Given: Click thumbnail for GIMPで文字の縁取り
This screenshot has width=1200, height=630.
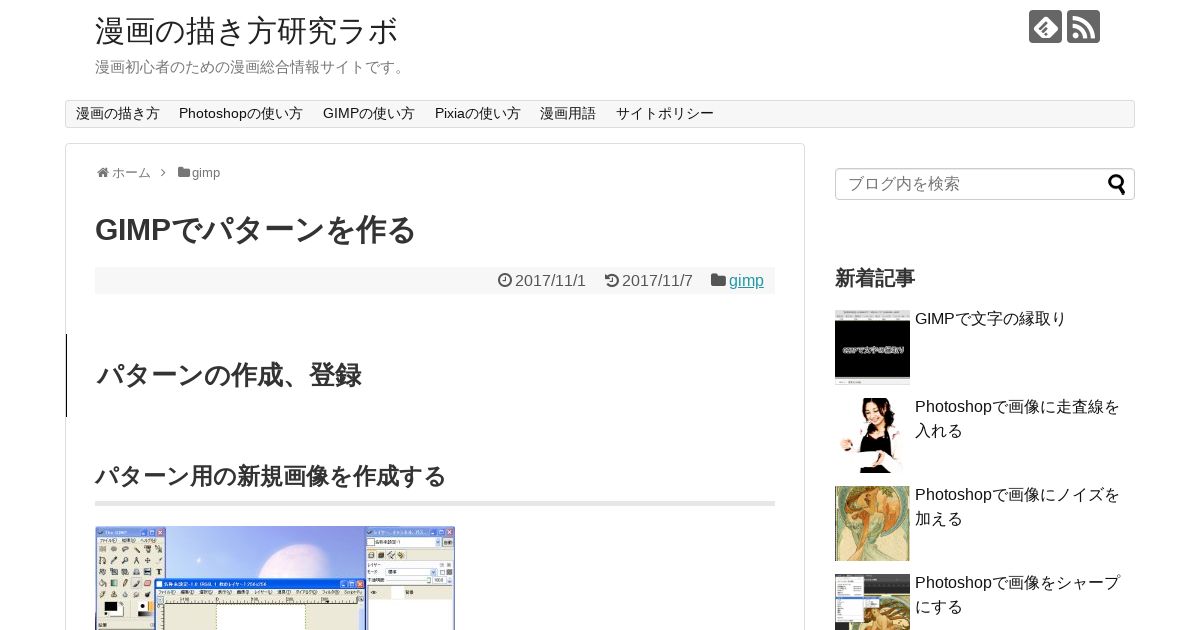Looking at the screenshot, I should (872, 347).
